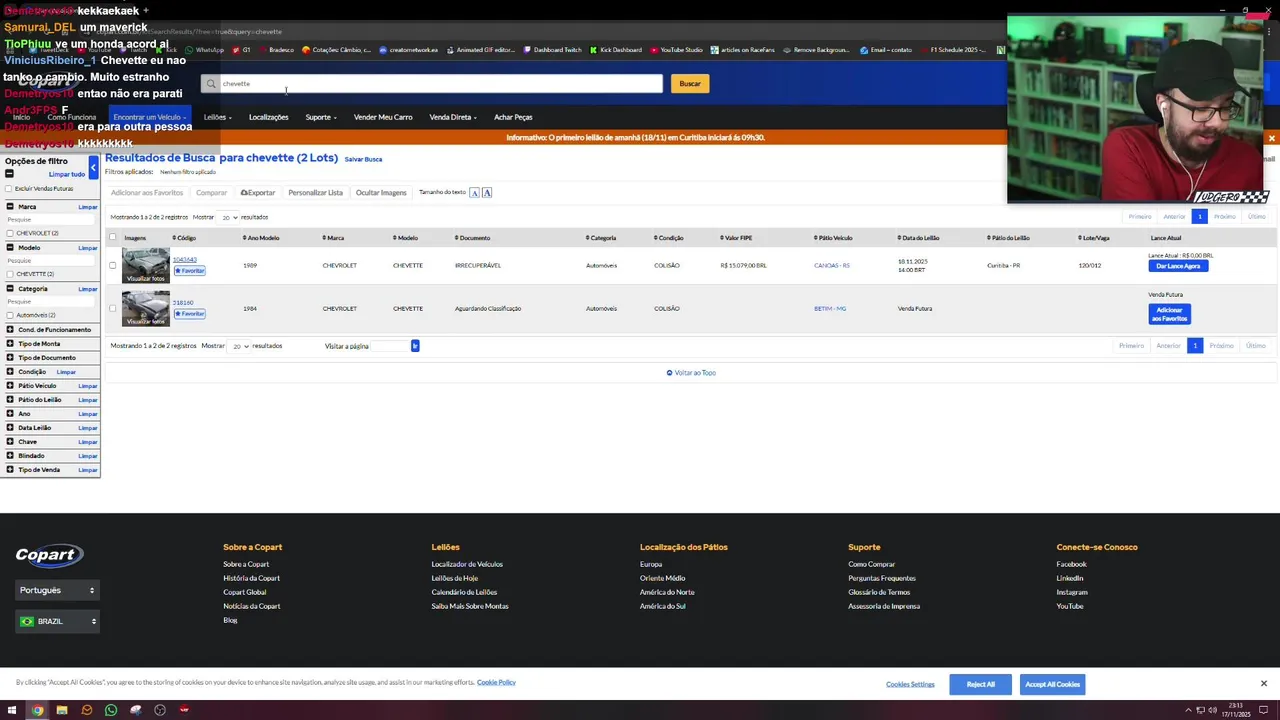Select the larger text size A icon

coord(487,193)
